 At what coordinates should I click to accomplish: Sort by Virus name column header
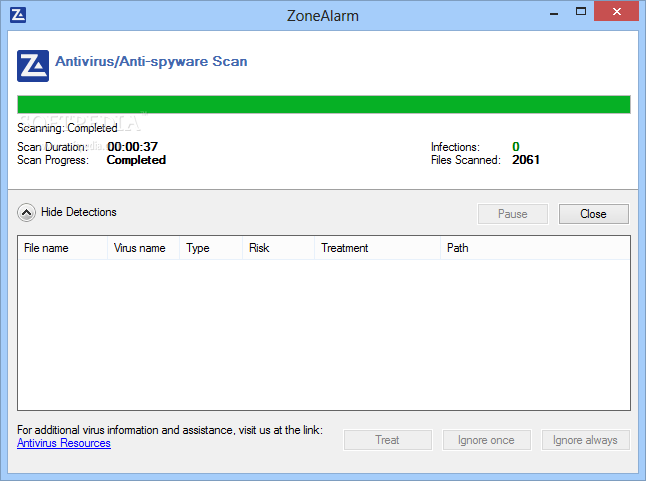coord(143,248)
